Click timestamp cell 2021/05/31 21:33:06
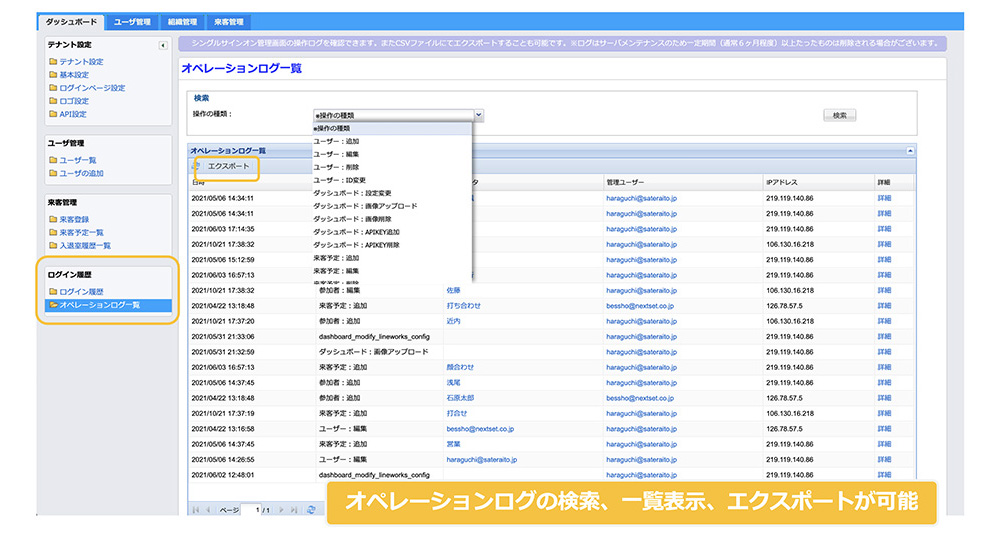This screenshot has width=1000, height=543. click(223, 336)
